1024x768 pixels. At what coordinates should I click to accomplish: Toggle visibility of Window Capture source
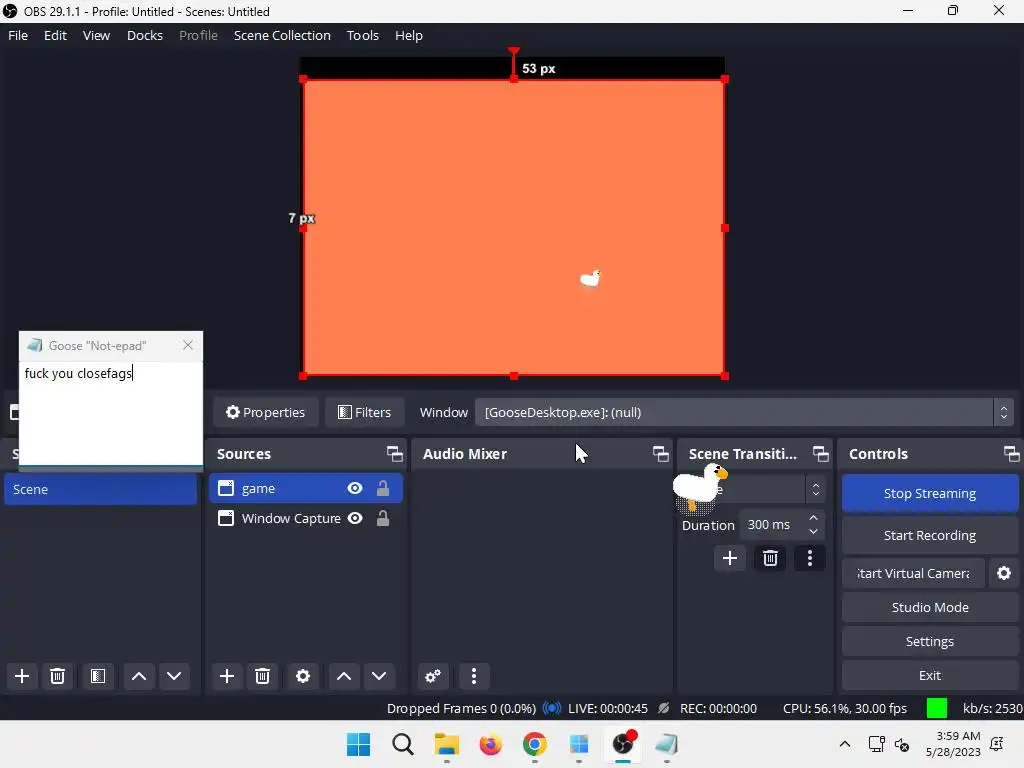(x=355, y=519)
